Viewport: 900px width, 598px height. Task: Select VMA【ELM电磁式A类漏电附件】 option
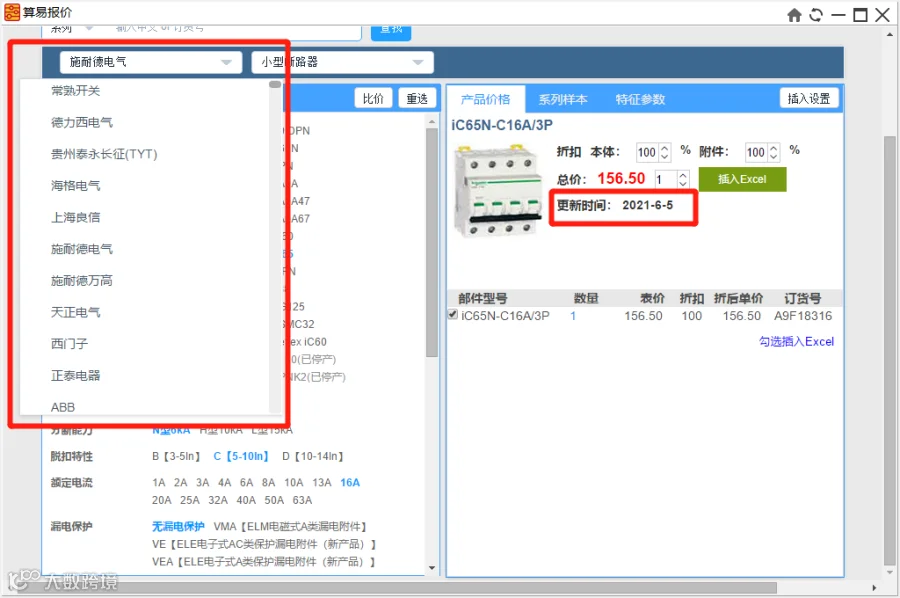[290, 526]
